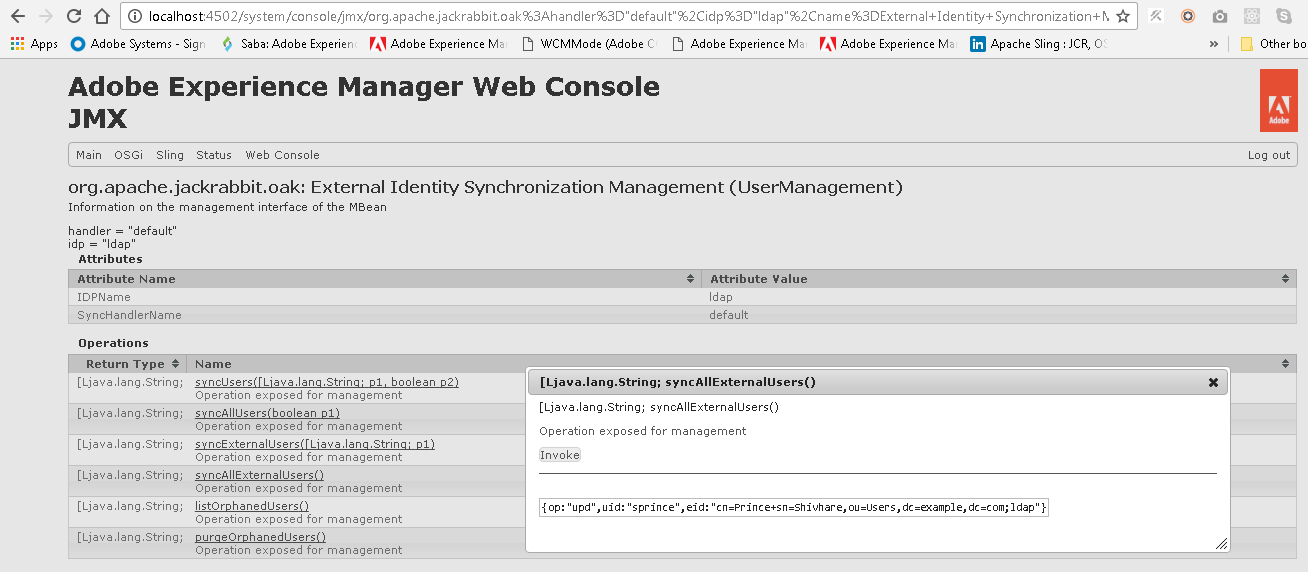
Task: Sort by Attribute Value column arrows
Action: coord(1286,279)
